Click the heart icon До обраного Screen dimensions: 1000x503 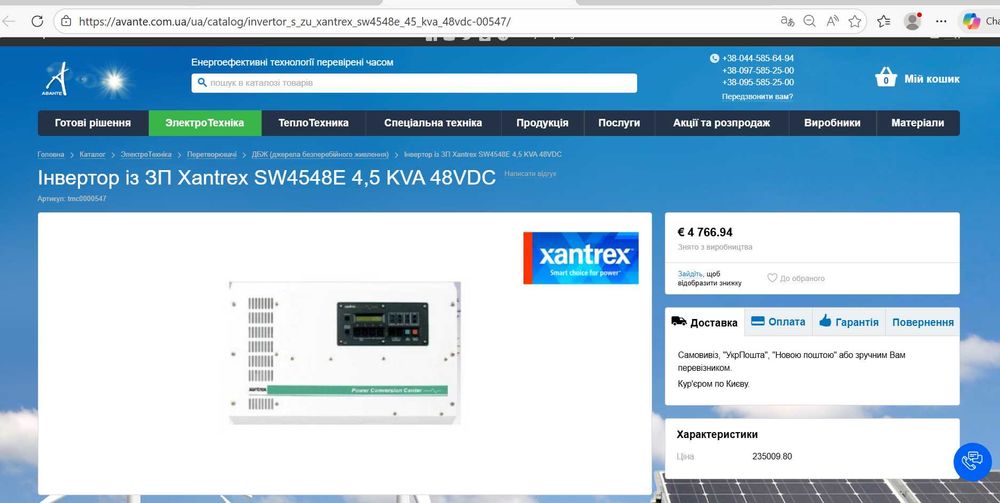coord(772,278)
